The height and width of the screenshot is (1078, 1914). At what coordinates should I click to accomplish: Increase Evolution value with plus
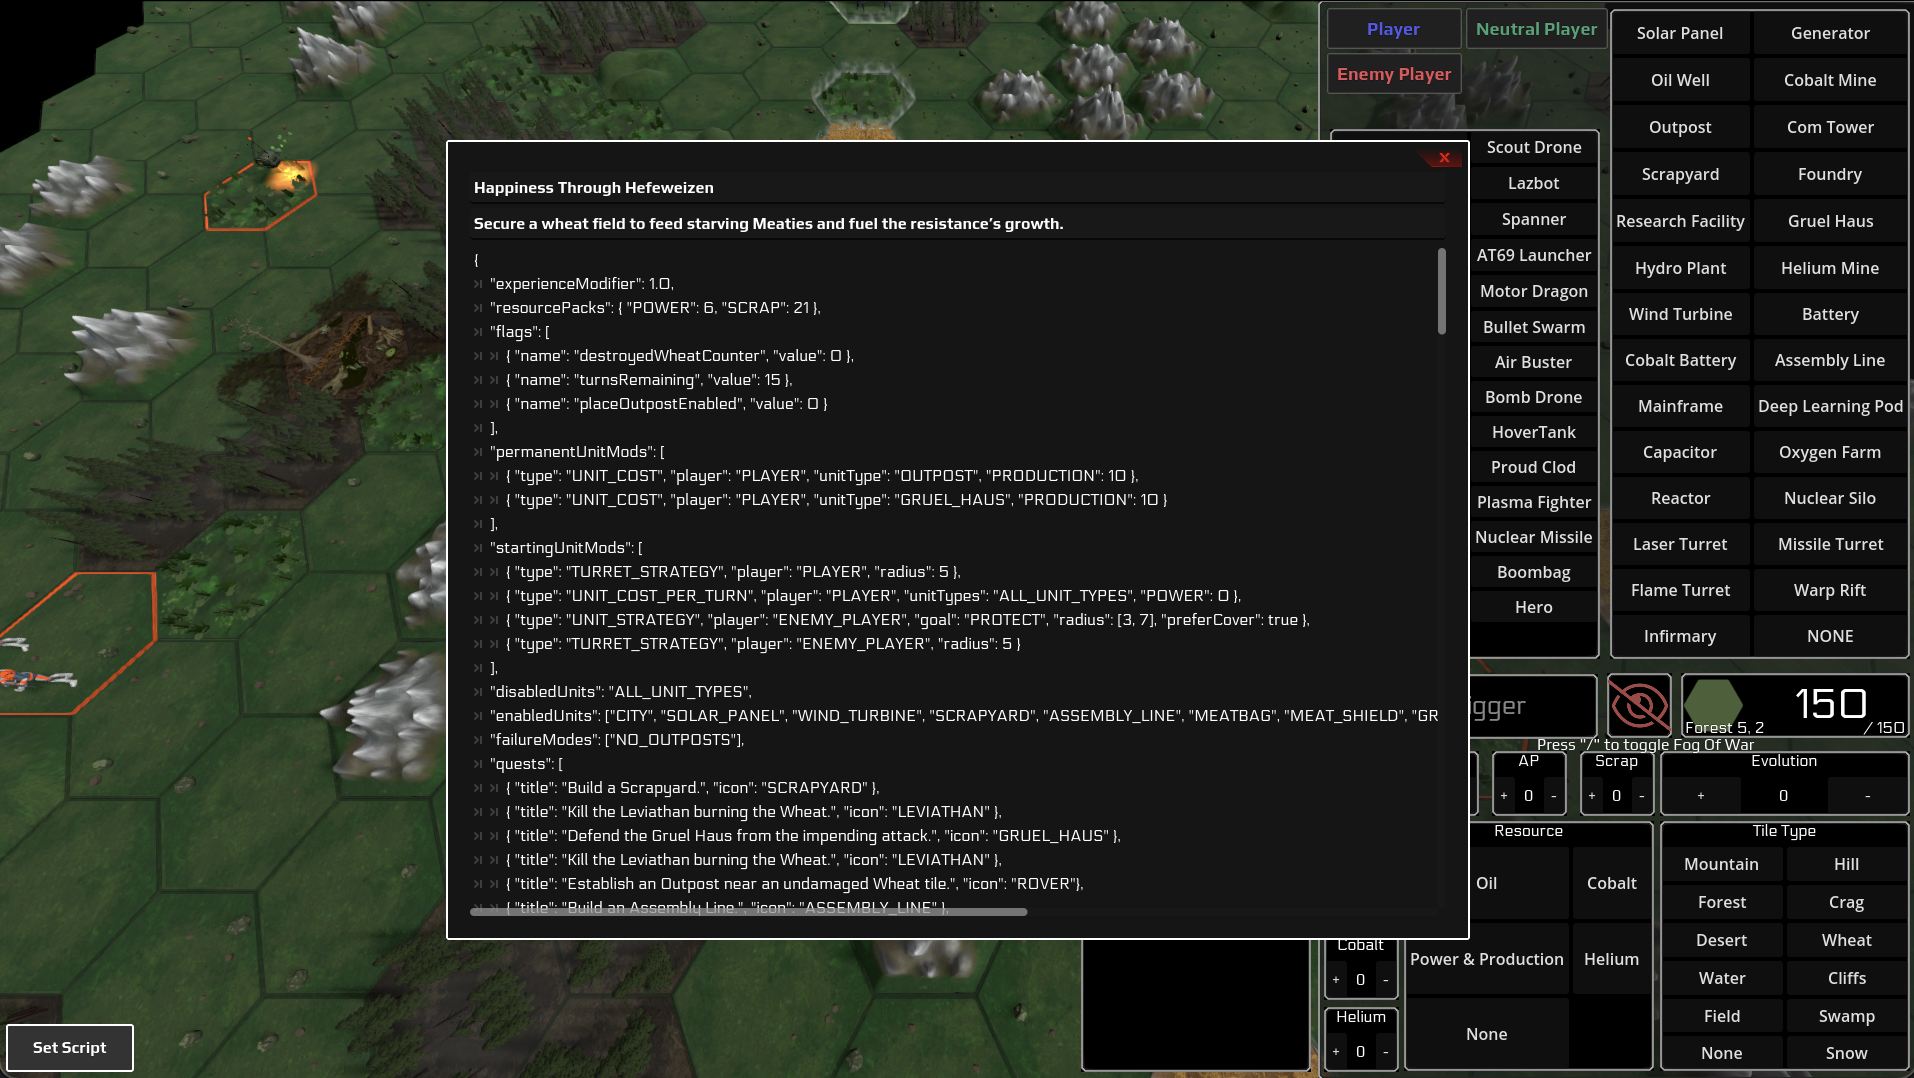1700,796
